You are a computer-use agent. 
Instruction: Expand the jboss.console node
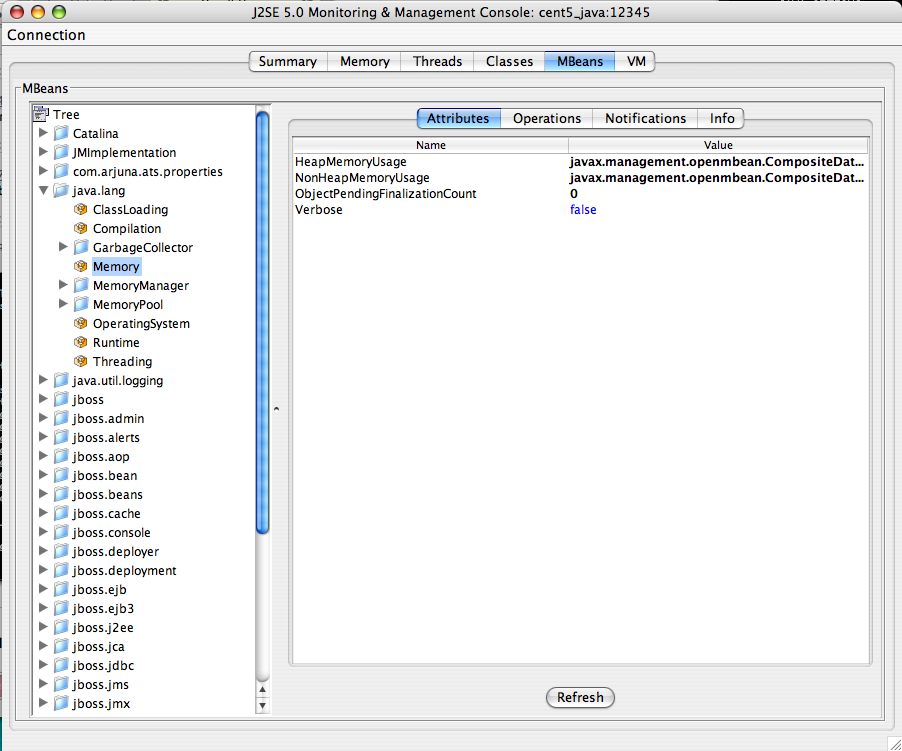click(x=43, y=531)
